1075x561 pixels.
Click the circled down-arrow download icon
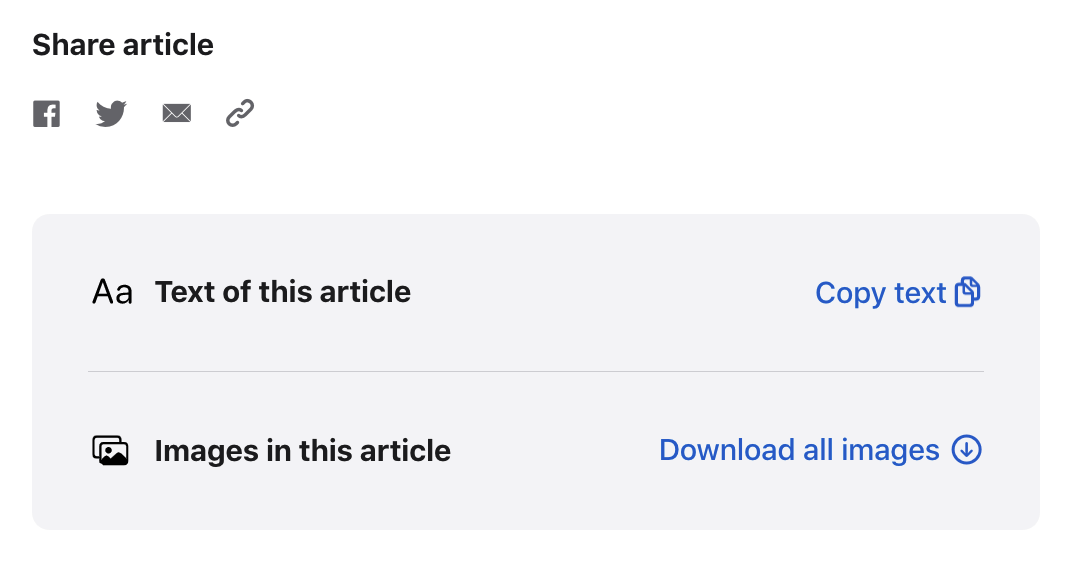(967, 450)
